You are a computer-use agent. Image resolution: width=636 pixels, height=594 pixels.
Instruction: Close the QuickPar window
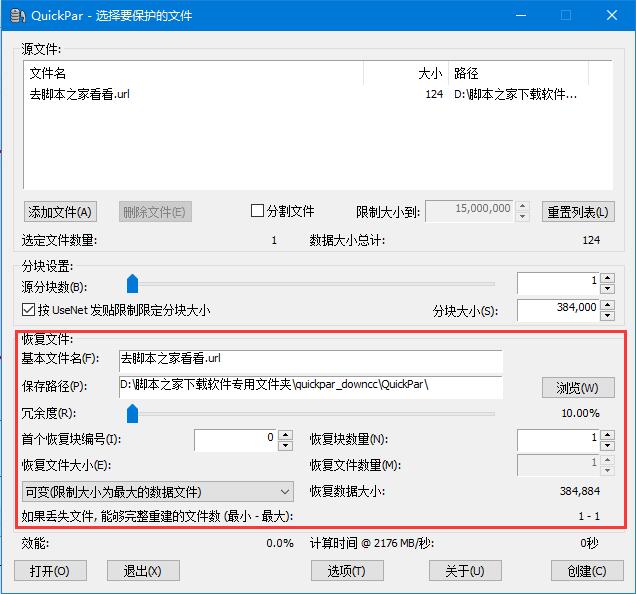(x=612, y=15)
